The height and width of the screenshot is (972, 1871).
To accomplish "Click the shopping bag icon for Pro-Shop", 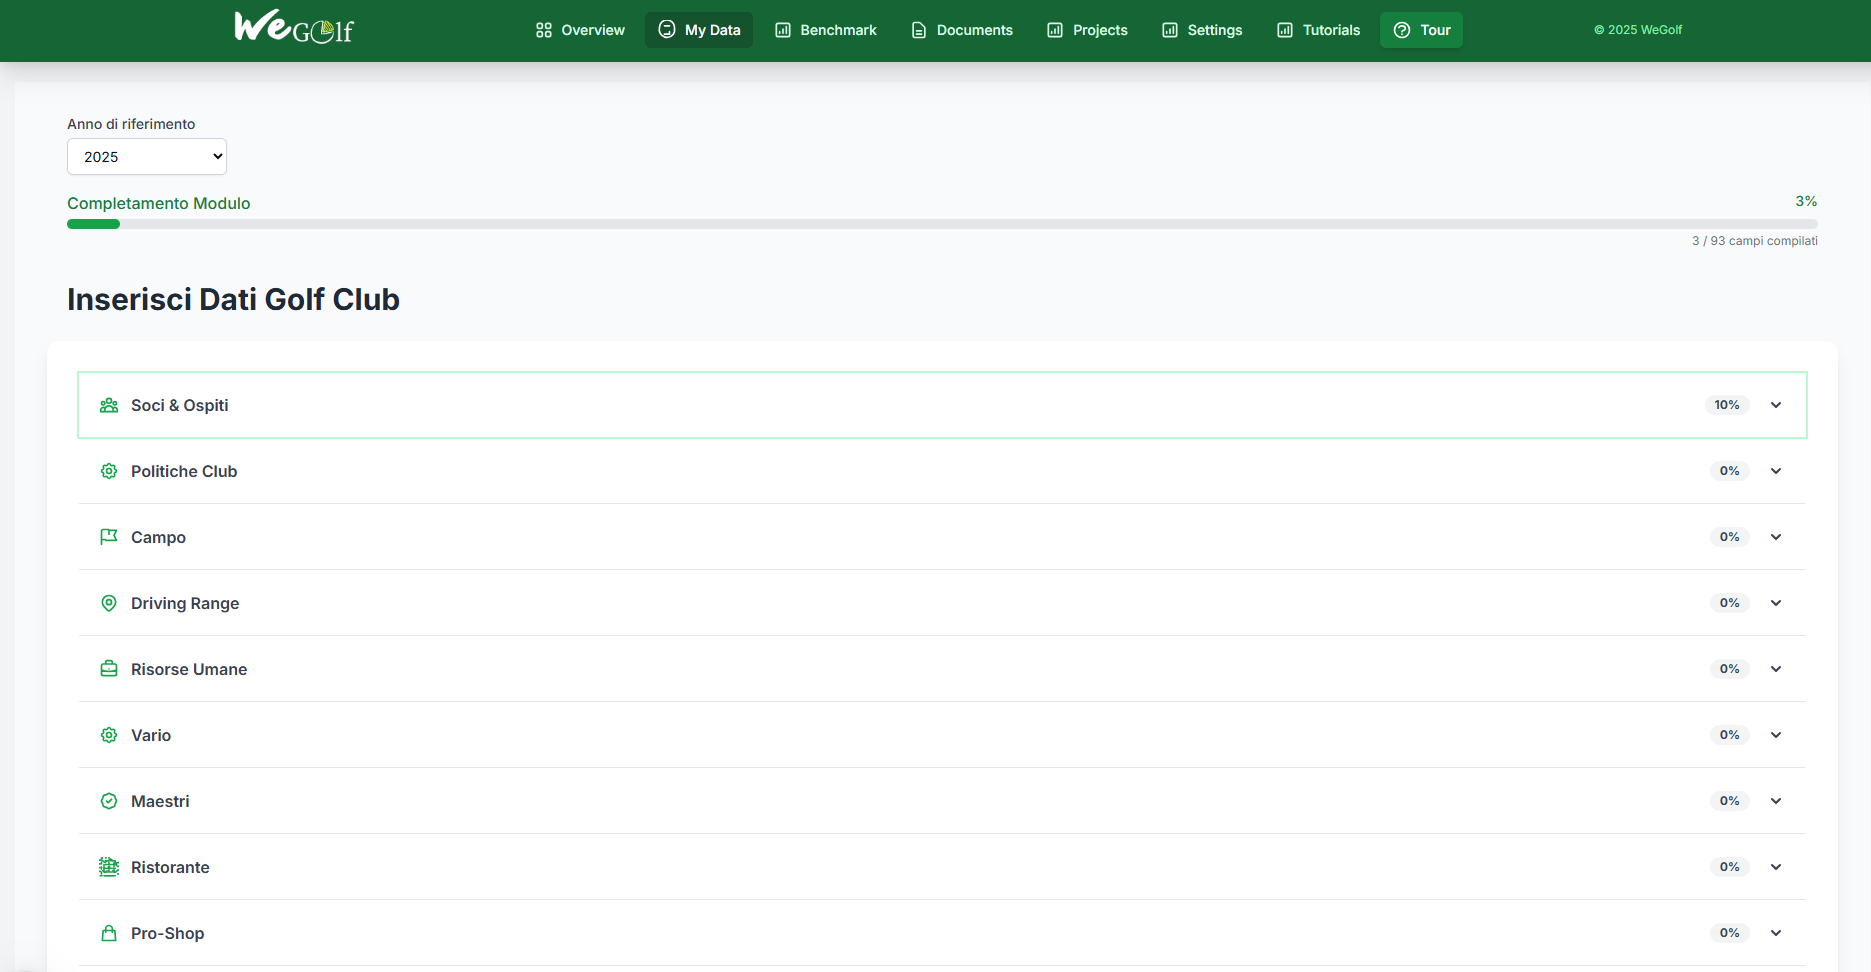I will tap(109, 933).
